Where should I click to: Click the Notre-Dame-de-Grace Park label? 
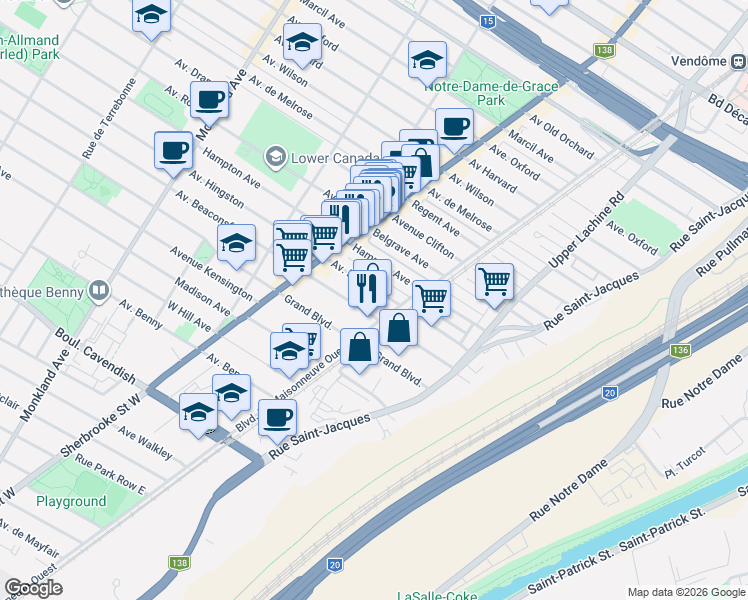coord(491,93)
